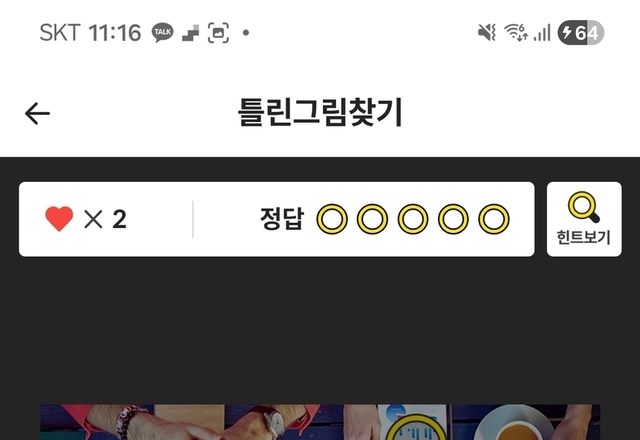Open the 힌트보기 hint magnifier button
This screenshot has width=640, height=440.
click(x=584, y=219)
